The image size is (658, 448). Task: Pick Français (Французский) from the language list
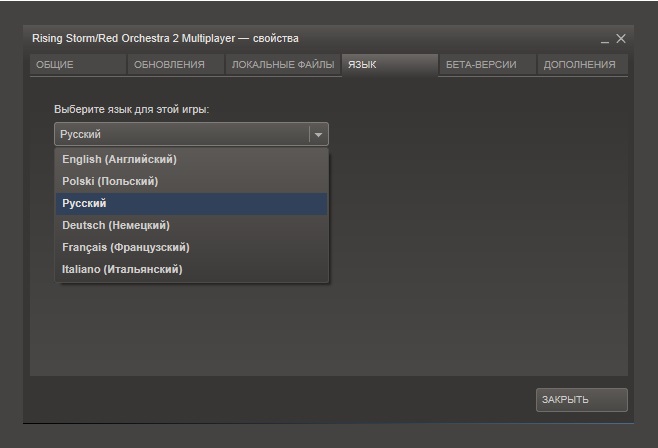(x=191, y=247)
